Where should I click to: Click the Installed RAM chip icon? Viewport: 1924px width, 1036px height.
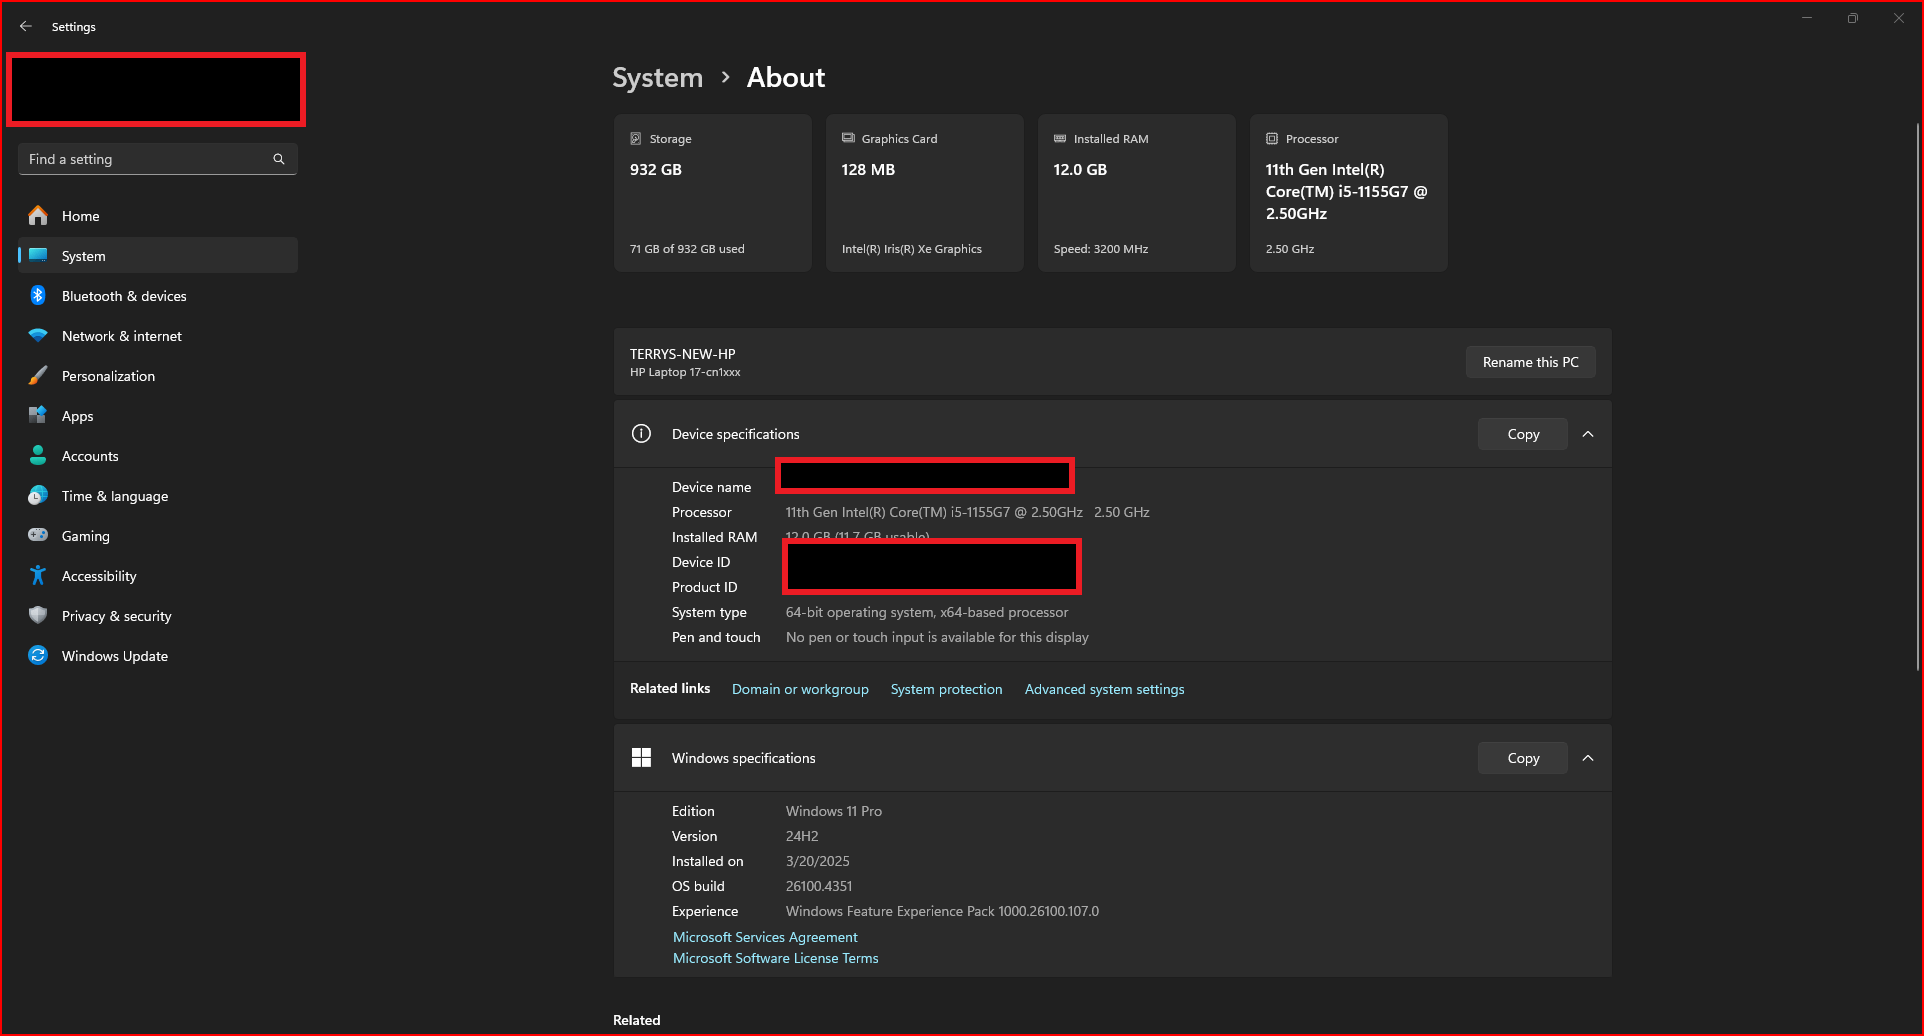pos(1060,139)
